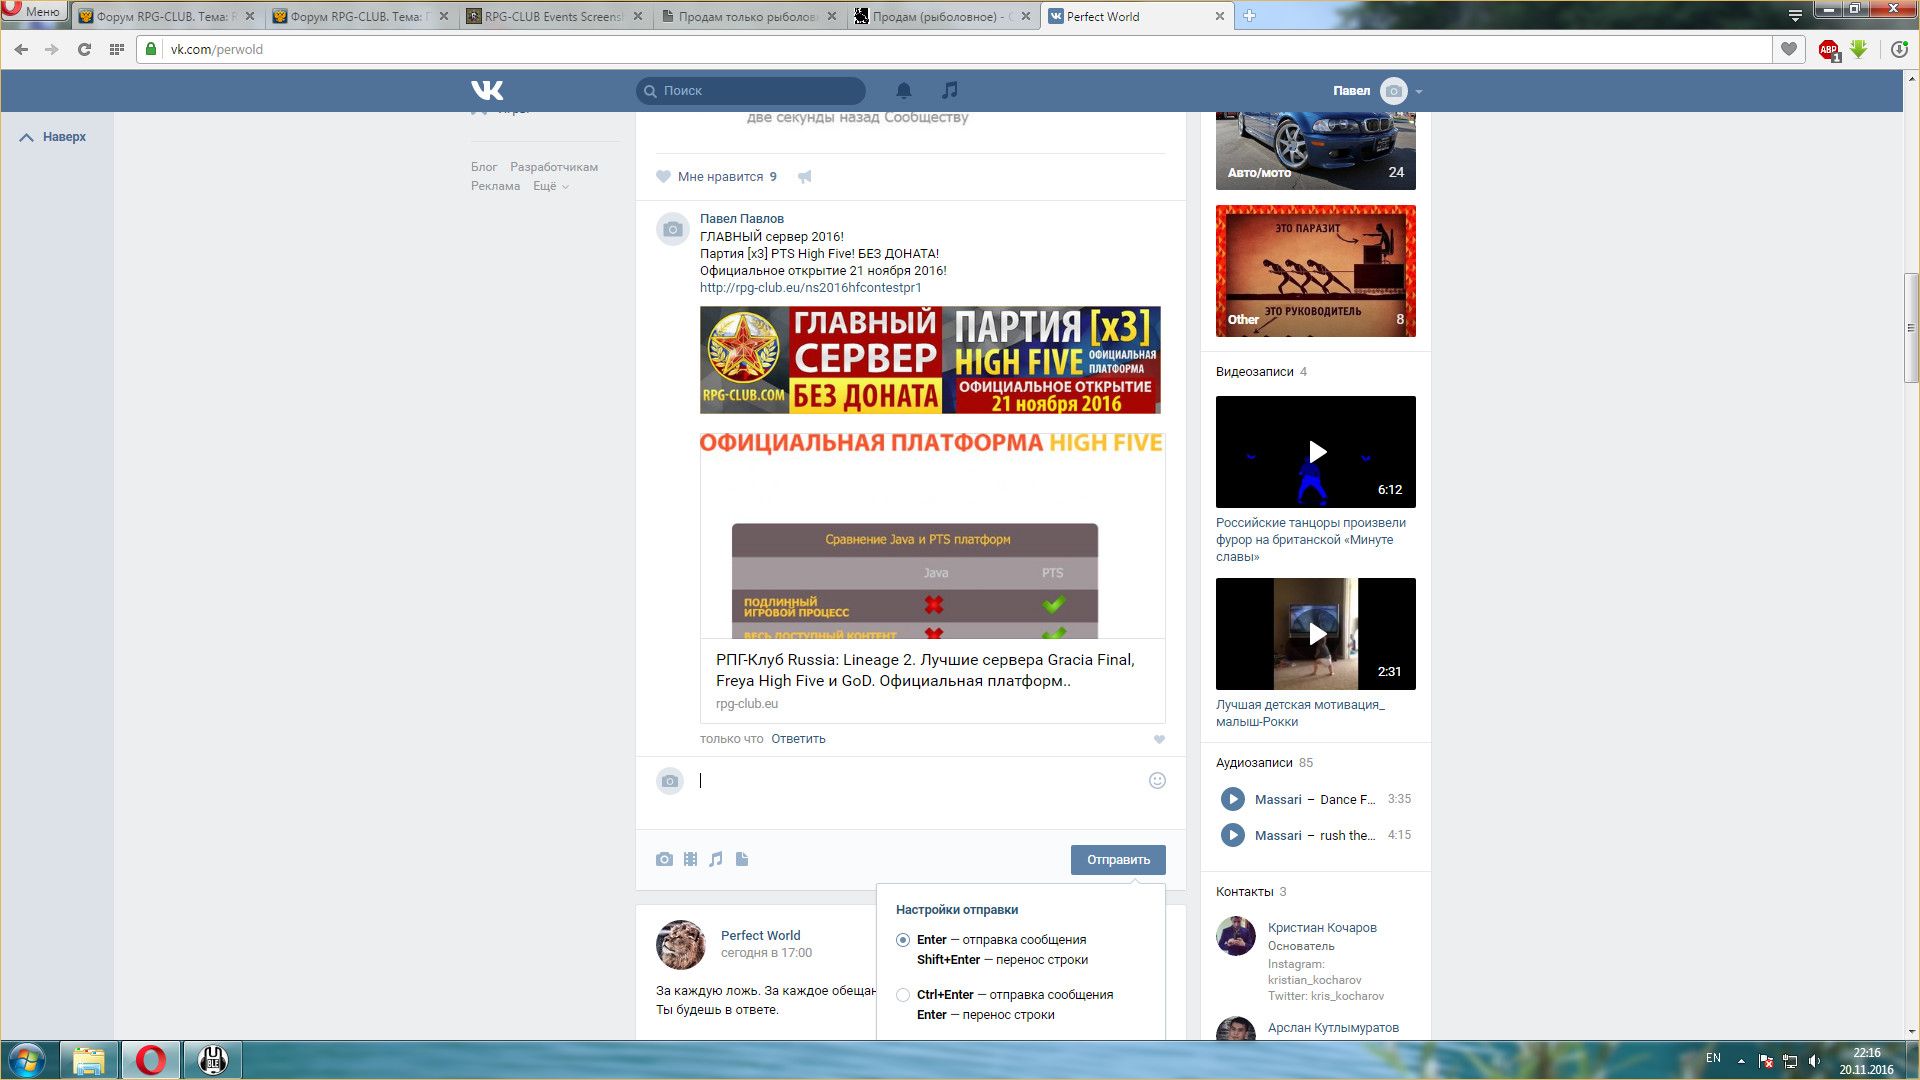Like the post with 9 likes
Screen dimensions: 1920x1080
716,177
